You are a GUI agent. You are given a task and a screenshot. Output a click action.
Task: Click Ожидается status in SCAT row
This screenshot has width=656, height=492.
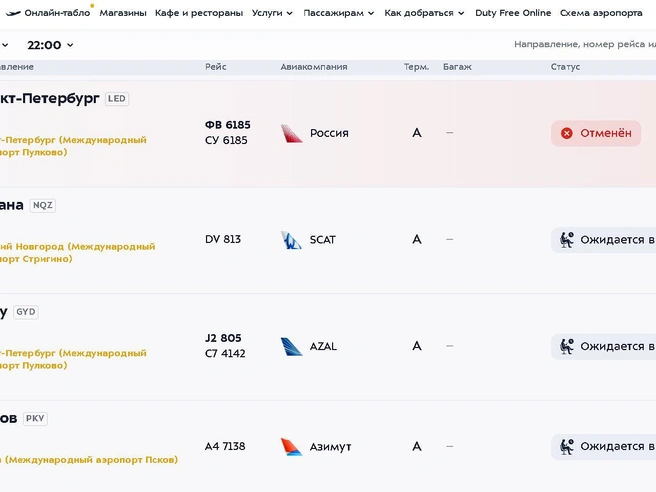coord(603,240)
